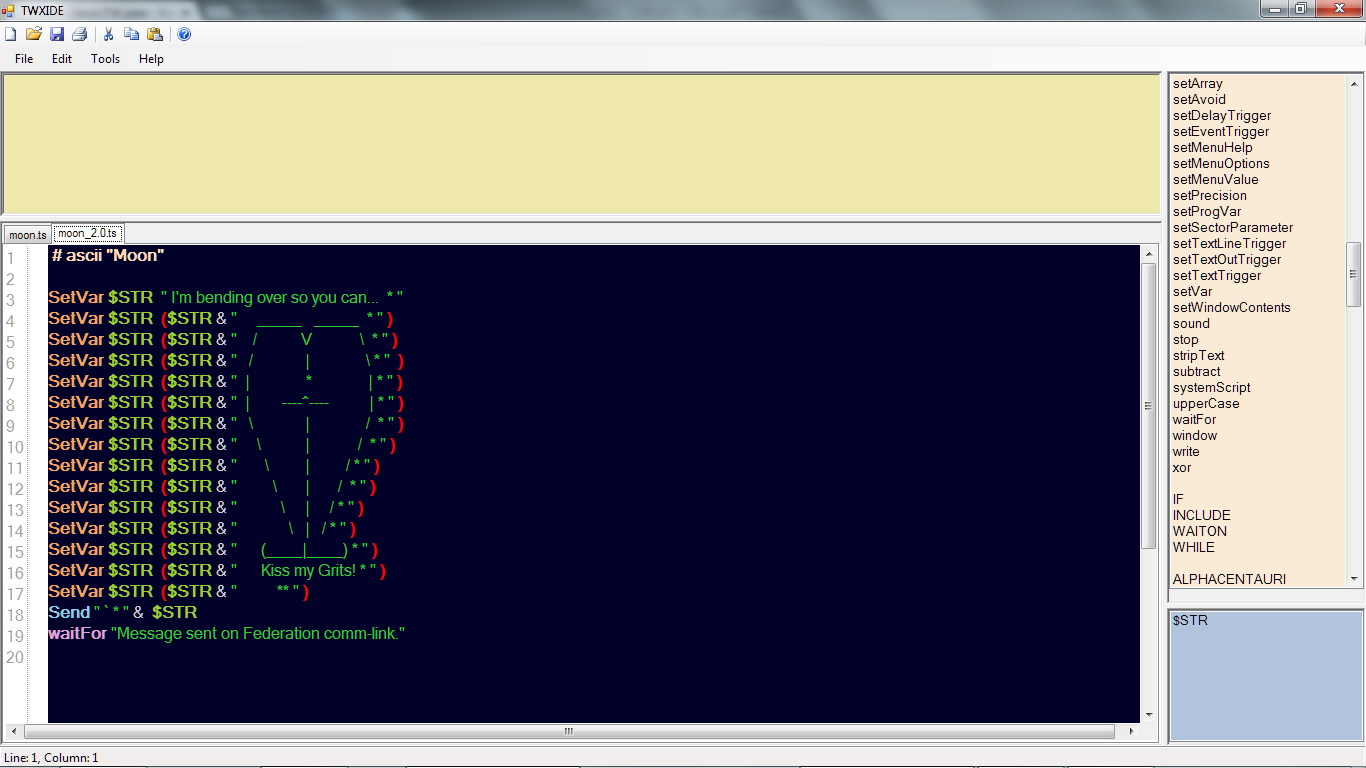Open TWXIDE help with the help icon
The image size is (1366, 768).
(184, 33)
